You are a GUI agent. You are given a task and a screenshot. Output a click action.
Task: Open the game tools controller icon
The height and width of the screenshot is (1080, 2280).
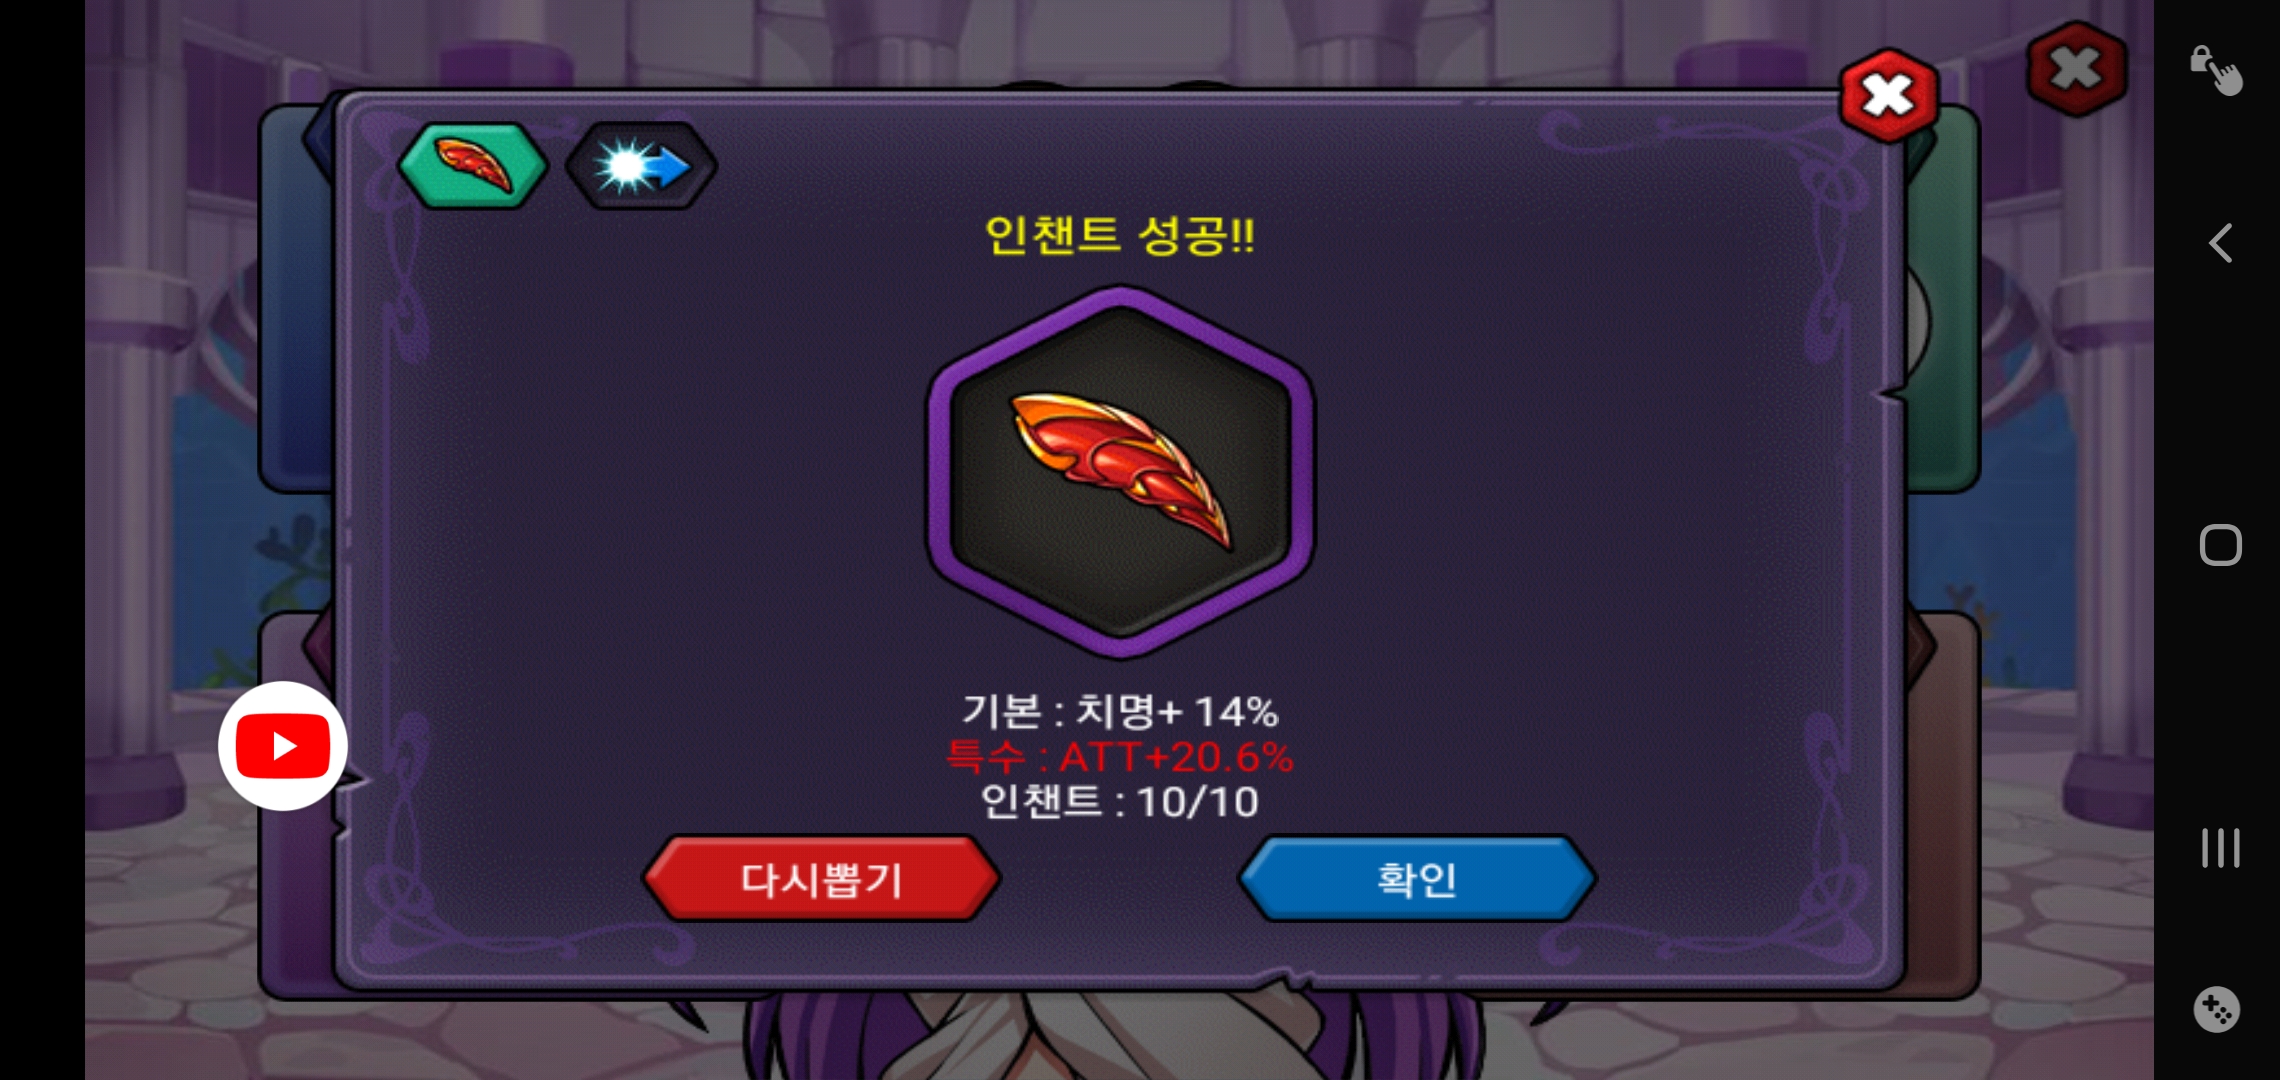2216,1009
